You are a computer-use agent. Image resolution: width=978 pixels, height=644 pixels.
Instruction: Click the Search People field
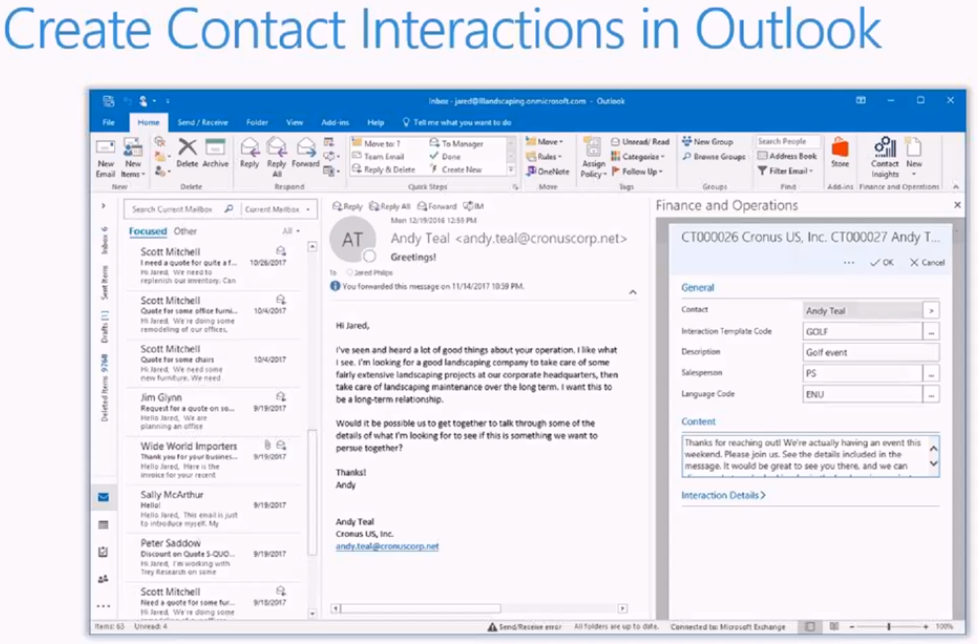tap(787, 142)
